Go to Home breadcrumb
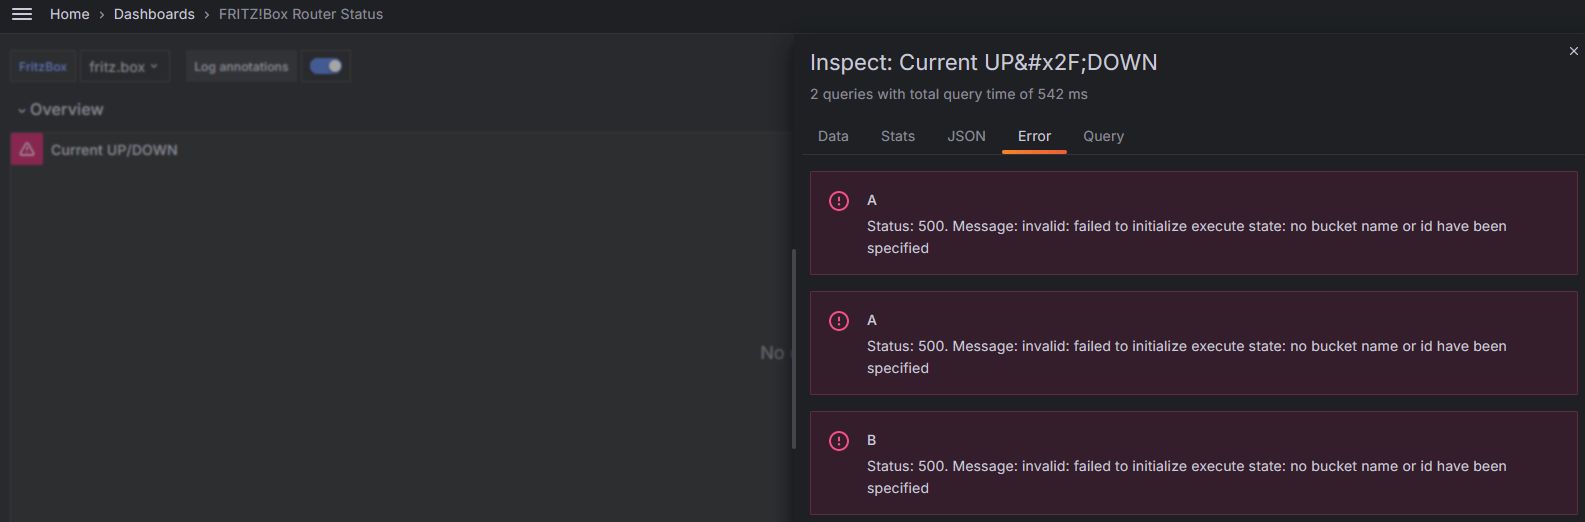Viewport: 1585px width, 522px height. pyautogui.click(x=70, y=14)
